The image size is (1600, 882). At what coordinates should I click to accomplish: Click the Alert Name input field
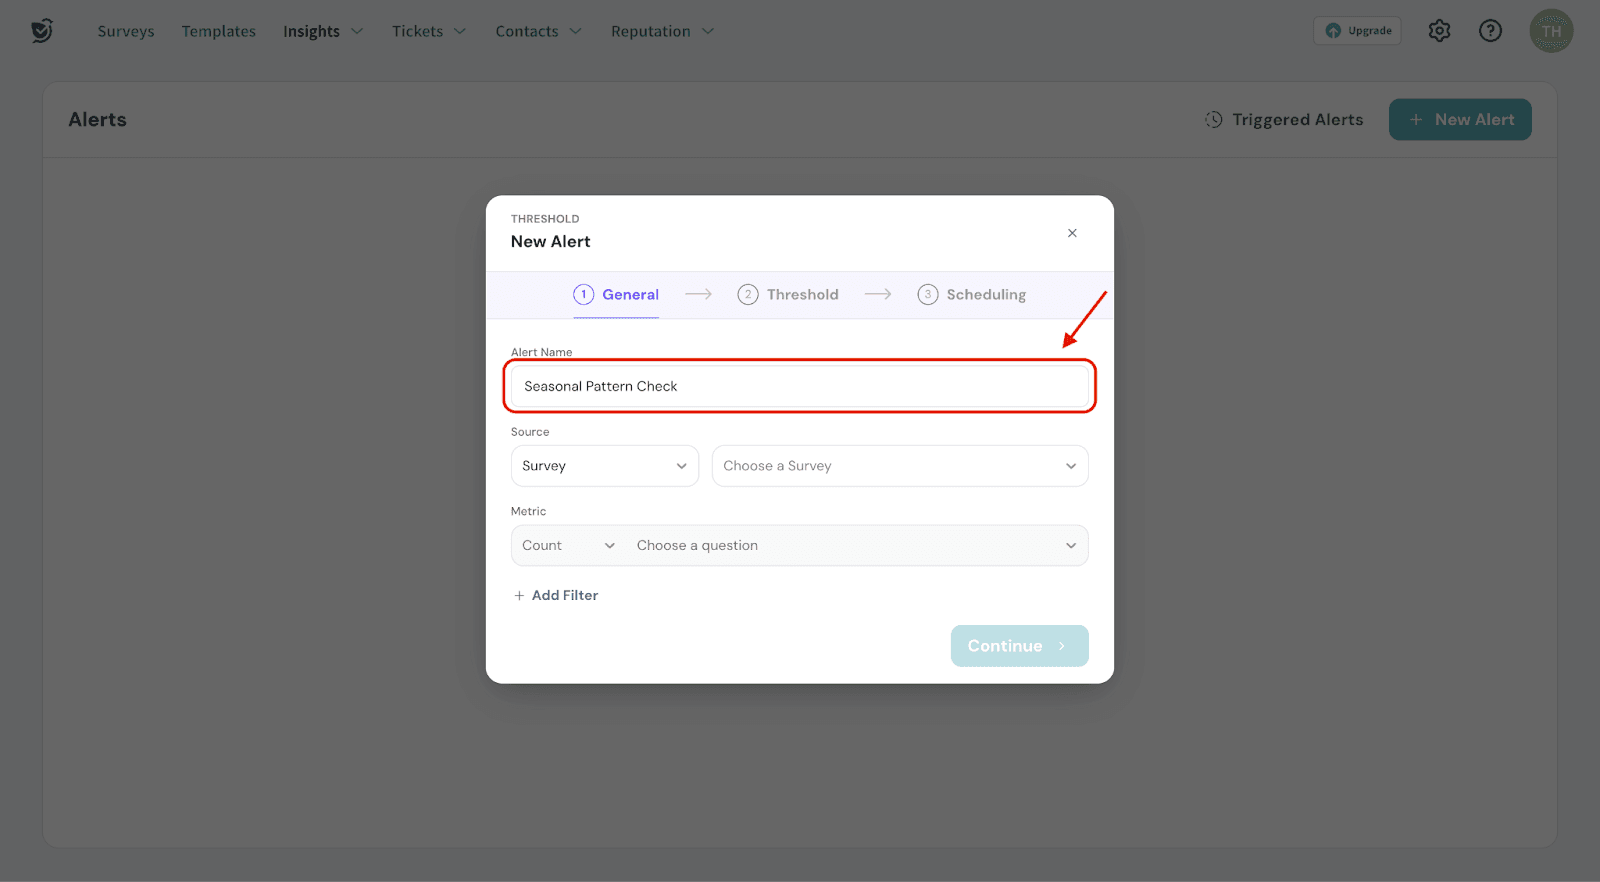(798, 387)
